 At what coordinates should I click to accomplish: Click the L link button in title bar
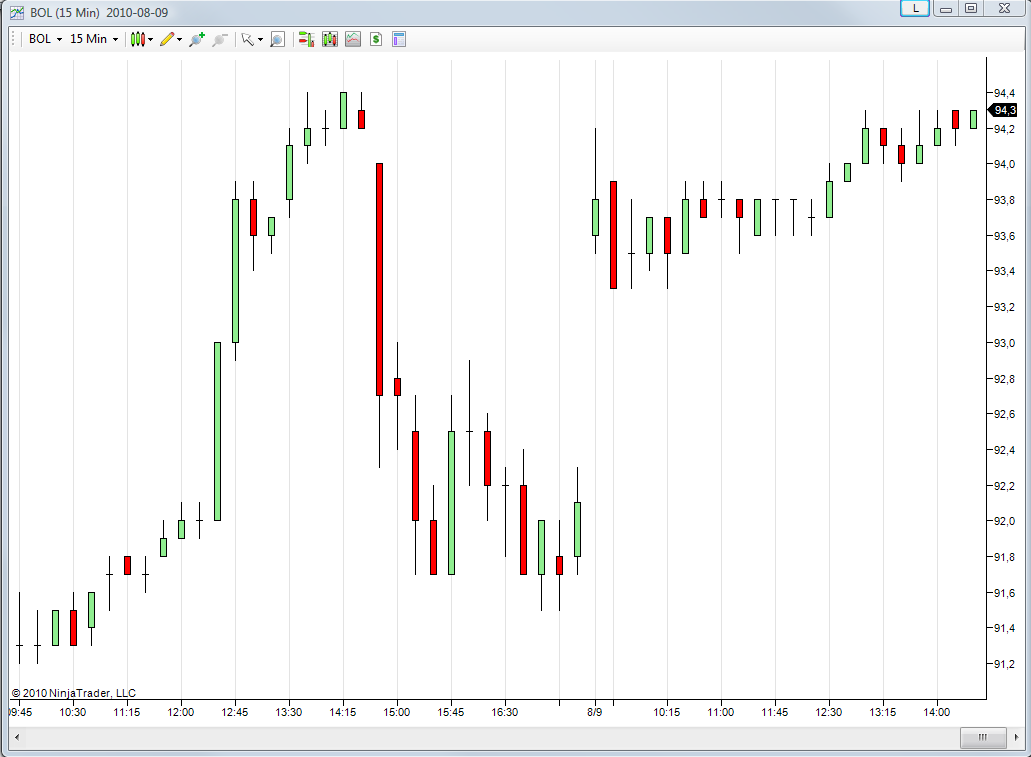point(915,9)
